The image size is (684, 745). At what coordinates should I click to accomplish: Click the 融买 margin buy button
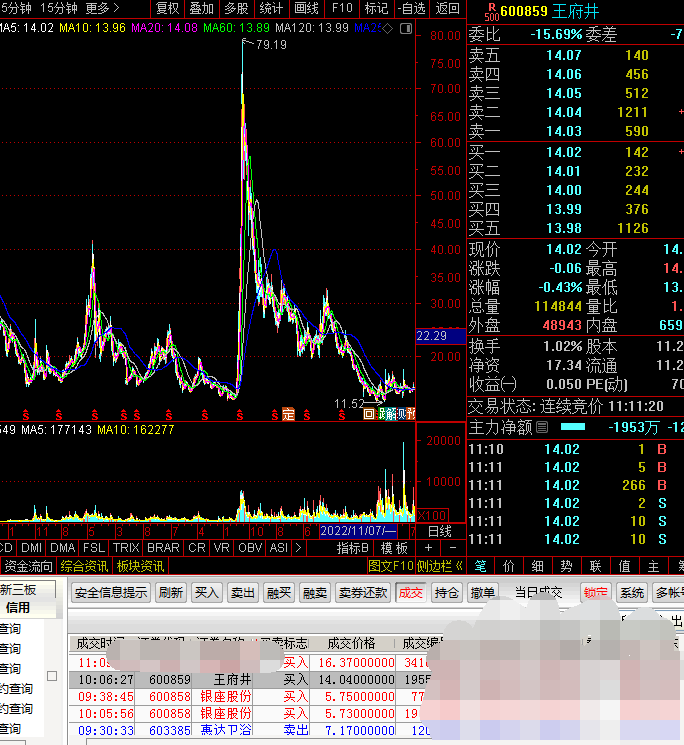pos(279,592)
